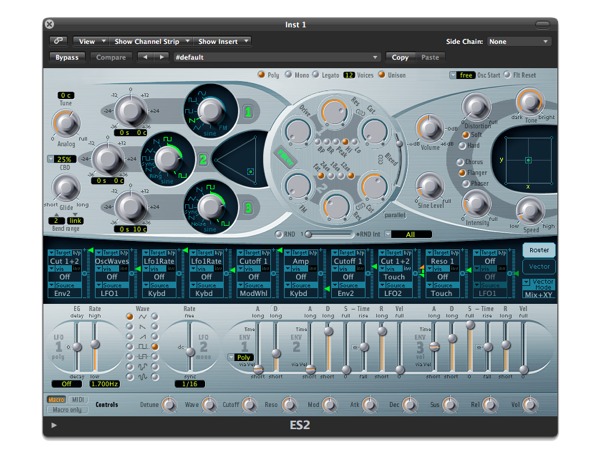Image resolution: width=600 pixels, height=458 pixels.
Task: Open Side Chain None dropdown
Action: tap(518, 41)
